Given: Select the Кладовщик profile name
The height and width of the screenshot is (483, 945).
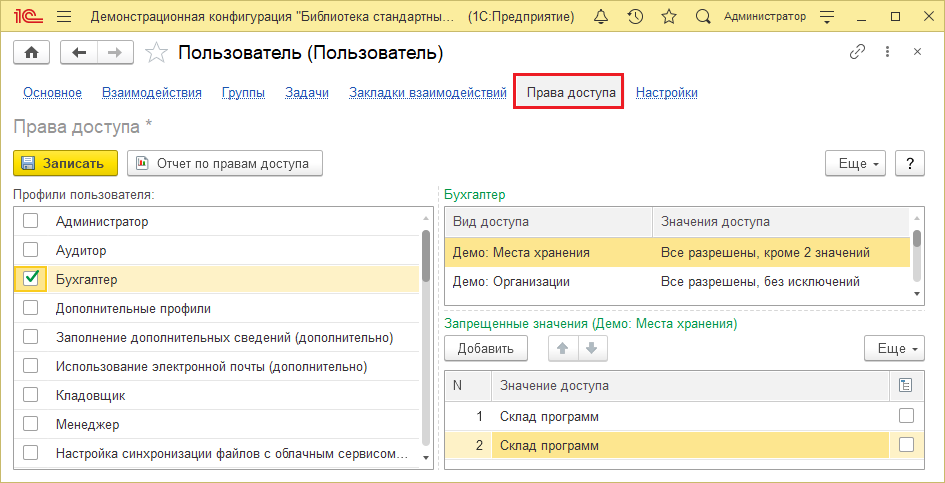Looking at the screenshot, I should click(x=90, y=396).
